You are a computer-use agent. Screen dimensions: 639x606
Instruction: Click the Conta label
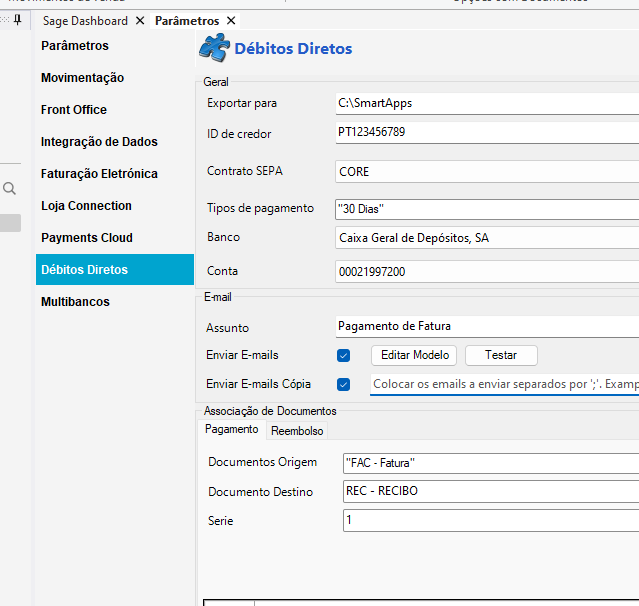click(x=222, y=271)
